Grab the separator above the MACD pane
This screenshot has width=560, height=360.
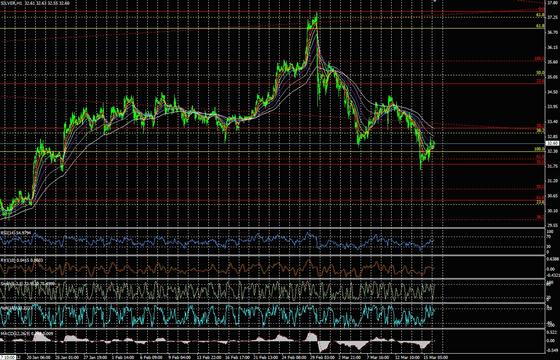tap(280, 329)
